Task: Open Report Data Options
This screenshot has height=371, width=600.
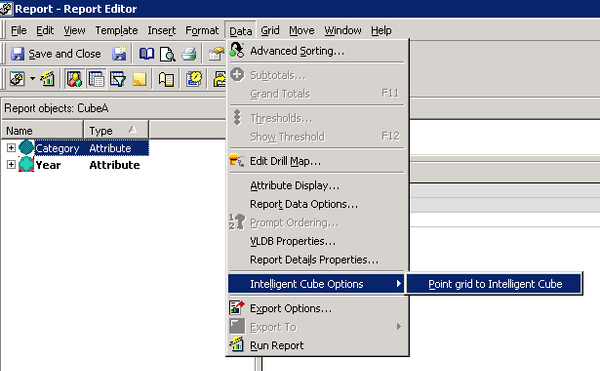Action: click(x=316, y=204)
